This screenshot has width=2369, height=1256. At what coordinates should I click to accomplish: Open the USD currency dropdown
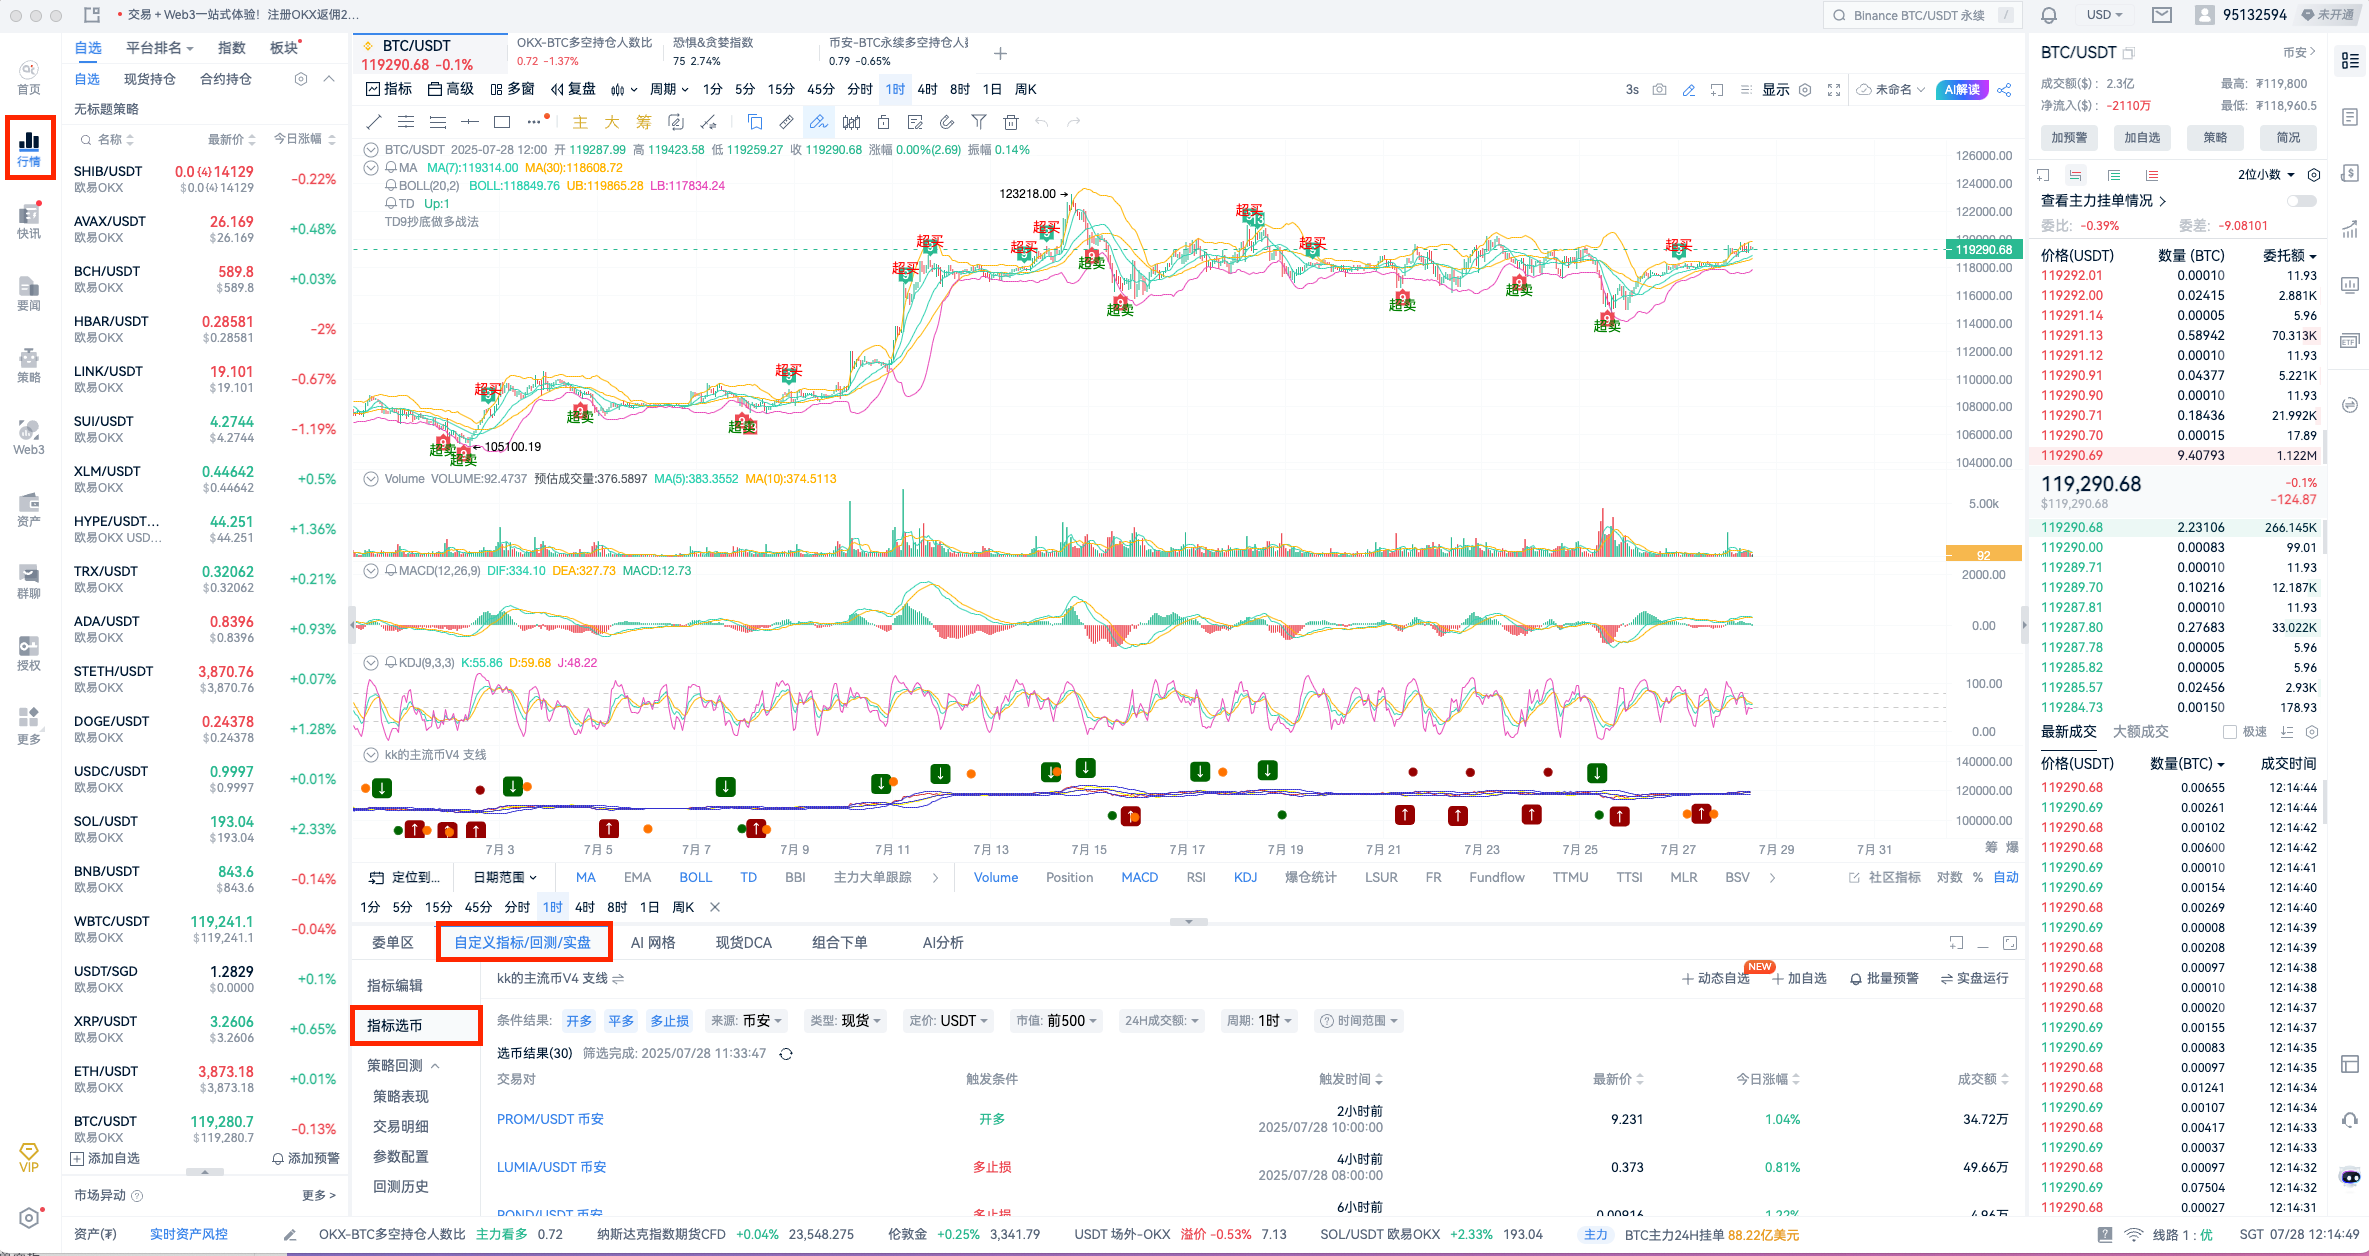[x=2104, y=15]
